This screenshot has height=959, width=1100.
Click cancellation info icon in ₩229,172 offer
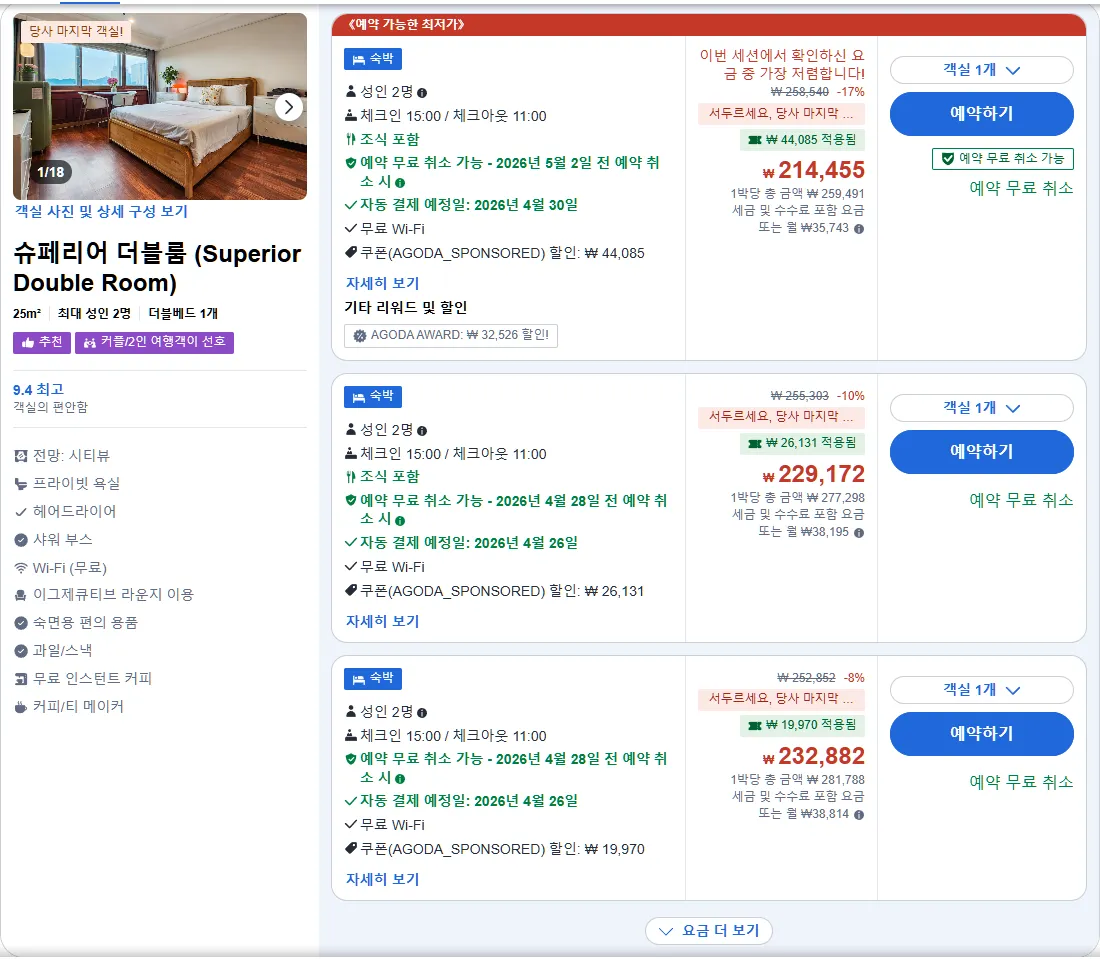coord(400,521)
